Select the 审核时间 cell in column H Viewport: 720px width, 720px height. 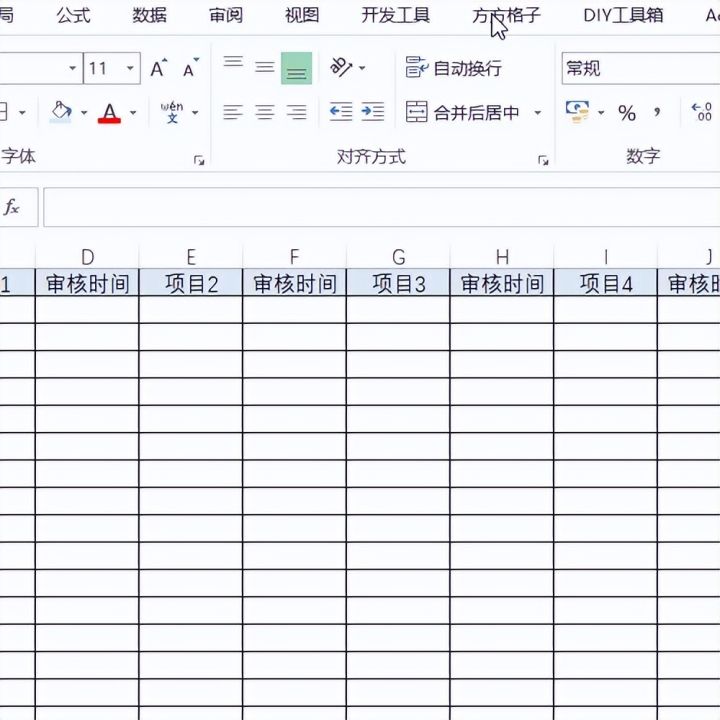tap(502, 283)
